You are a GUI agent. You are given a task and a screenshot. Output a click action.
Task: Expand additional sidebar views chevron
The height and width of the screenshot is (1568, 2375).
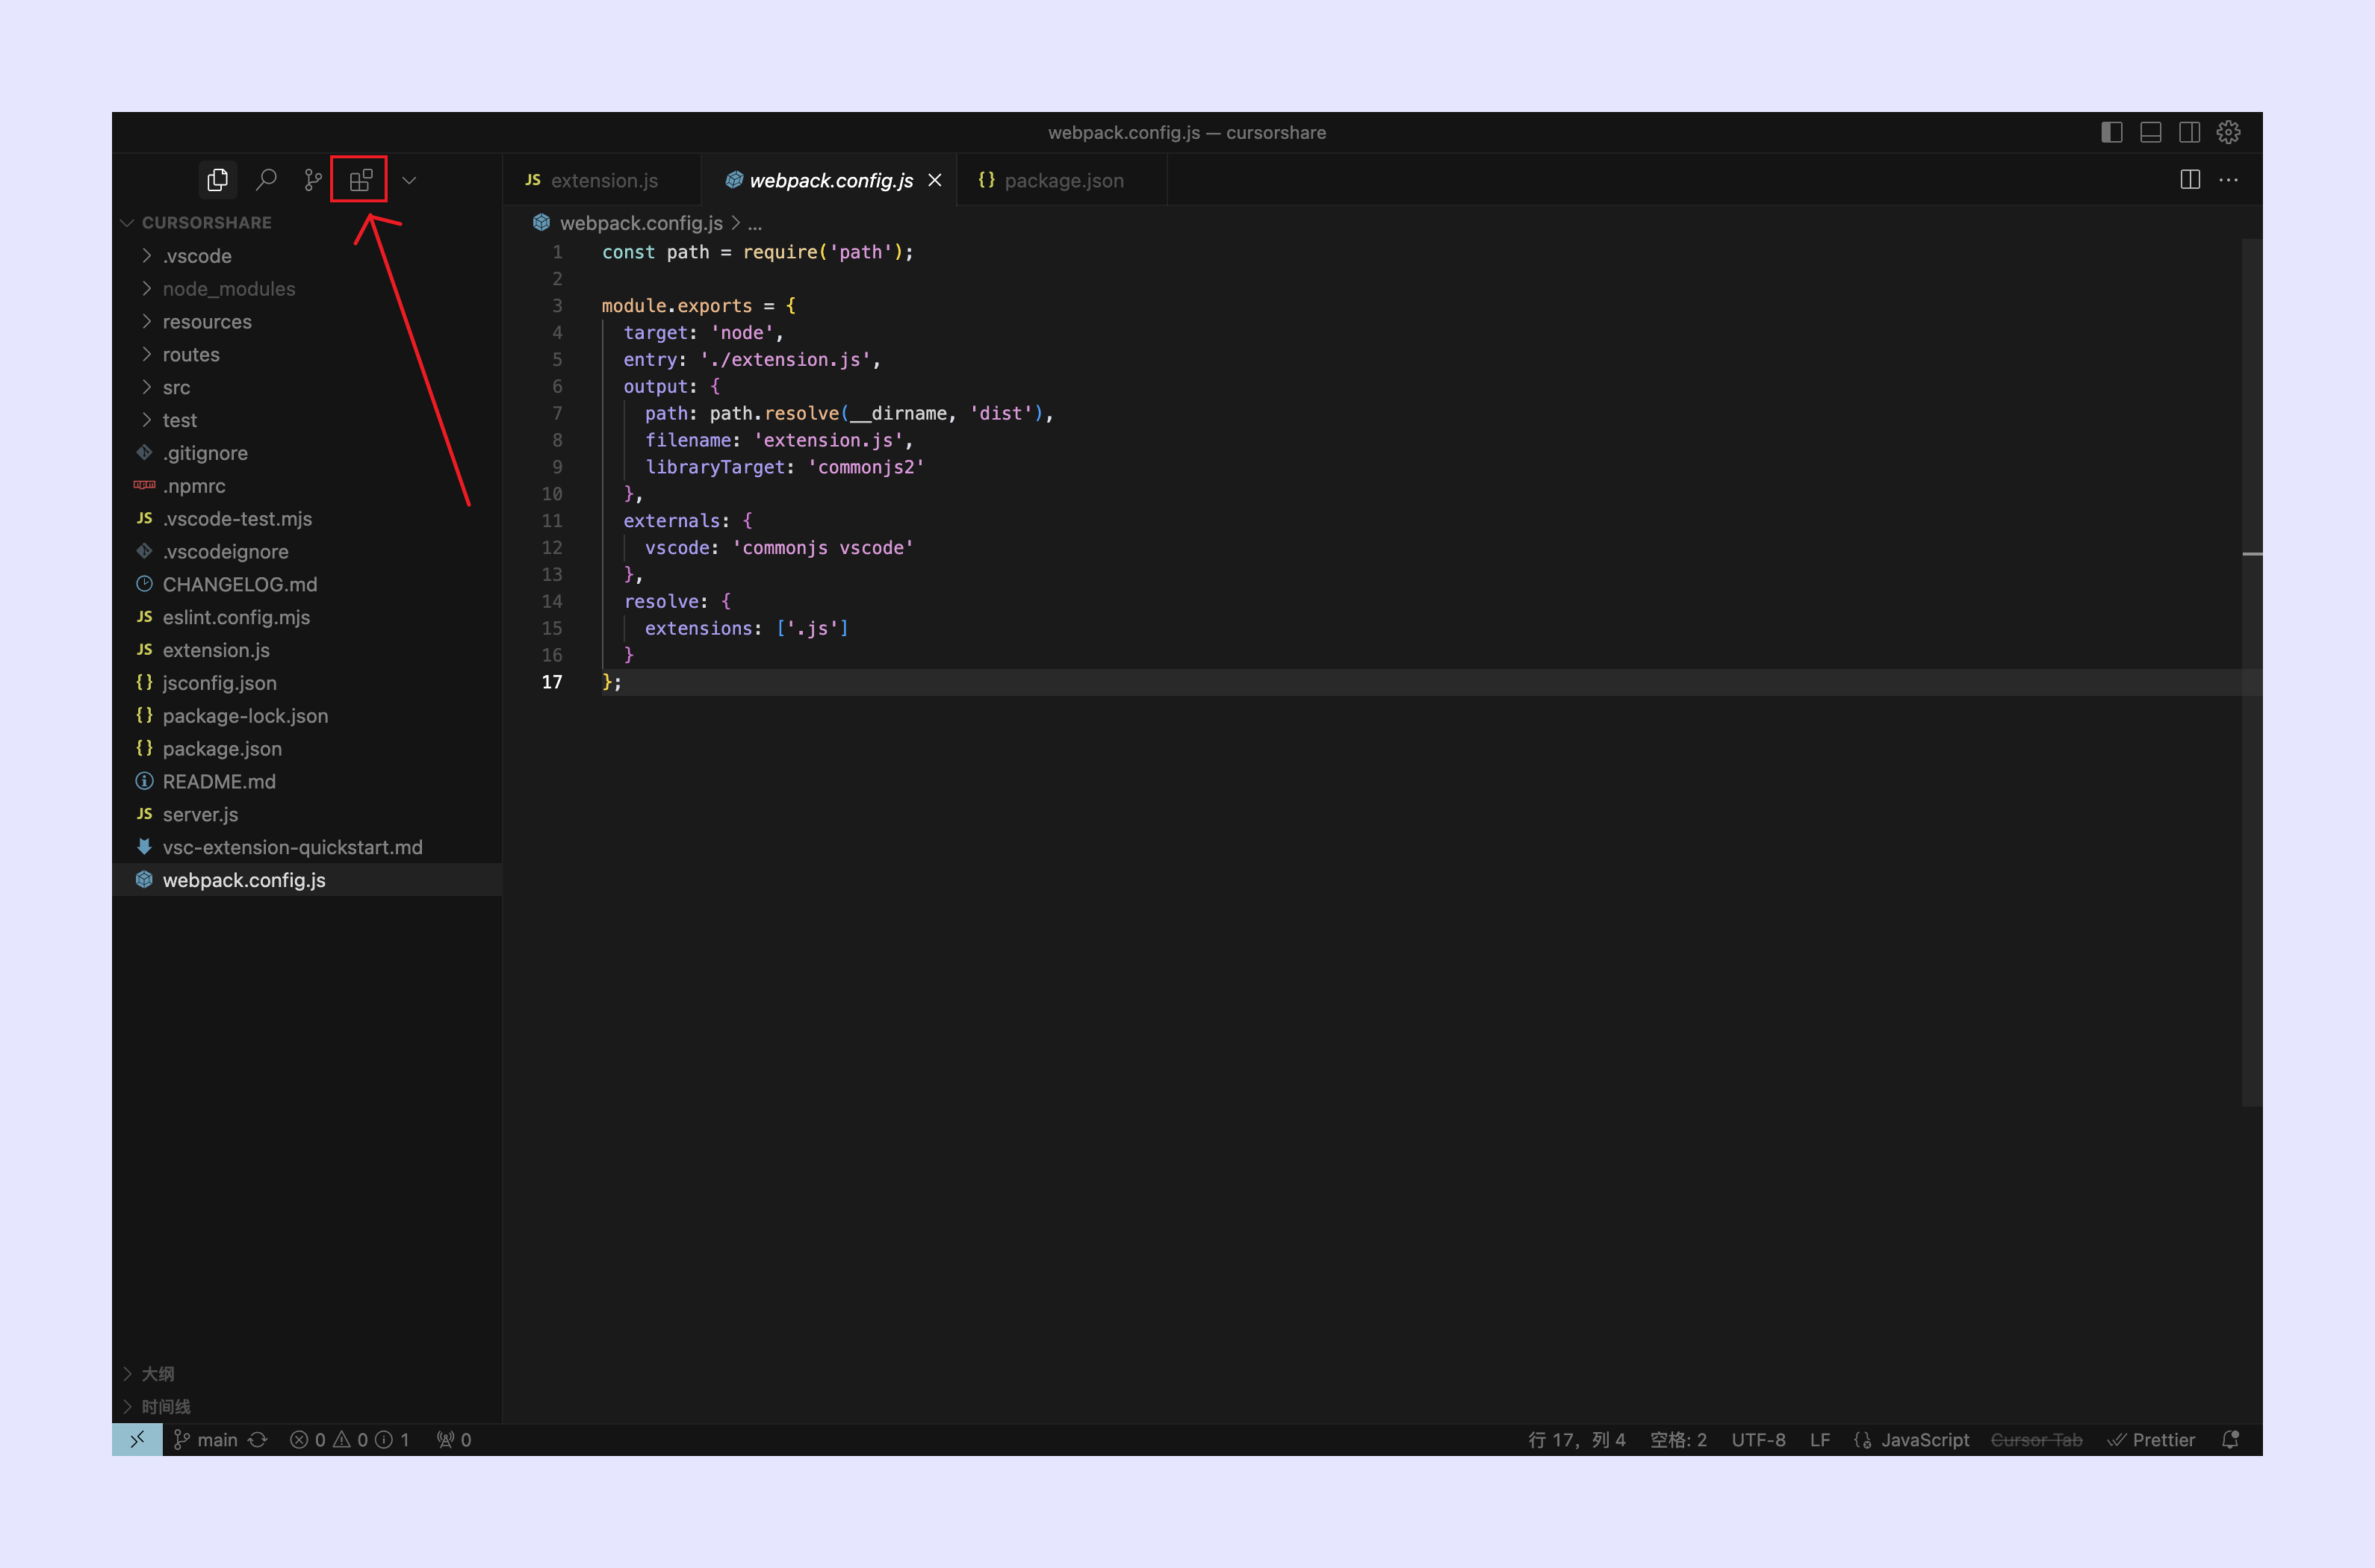click(409, 180)
